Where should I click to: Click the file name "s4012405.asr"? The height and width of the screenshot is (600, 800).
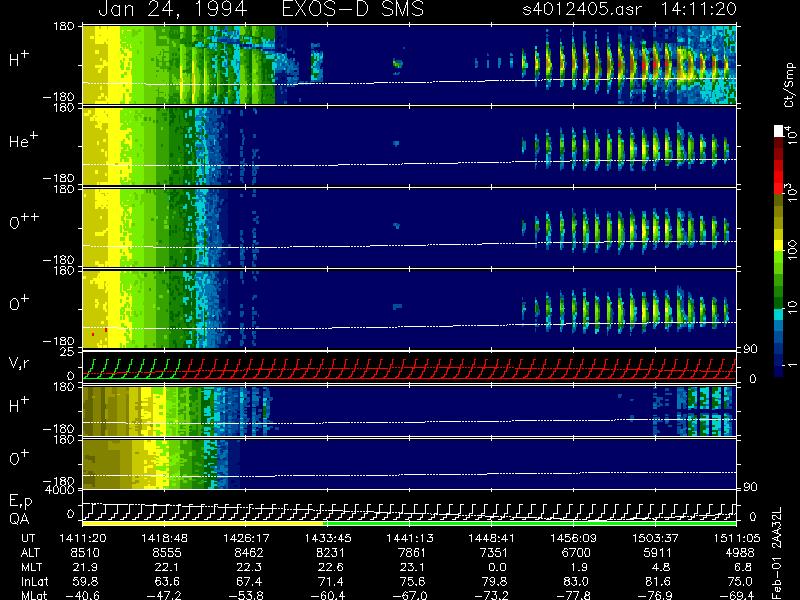pyautogui.click(x=582, y=9)
